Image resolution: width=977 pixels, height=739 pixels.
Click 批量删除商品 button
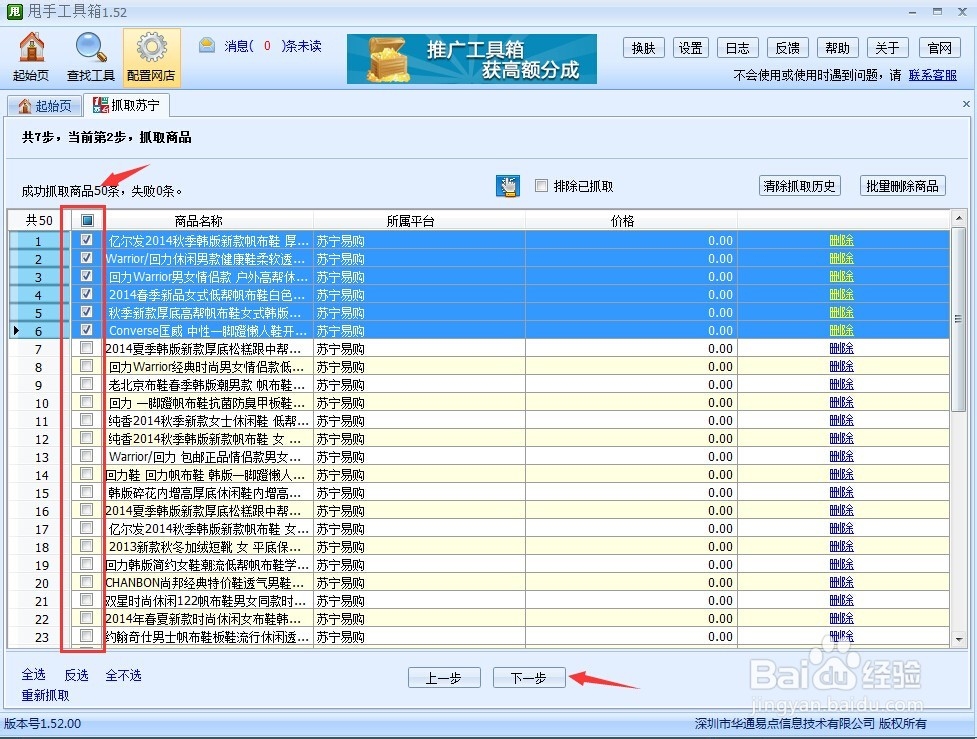(902, 186)
